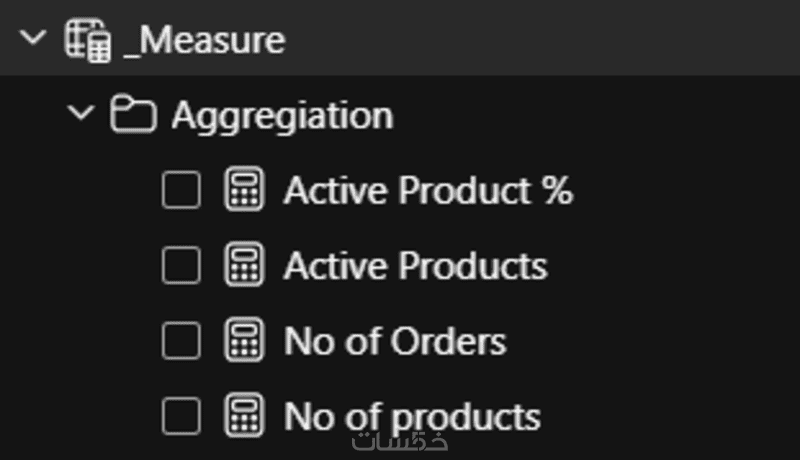
Task: Click the No of products measure icon
Action: coord(244,416)
